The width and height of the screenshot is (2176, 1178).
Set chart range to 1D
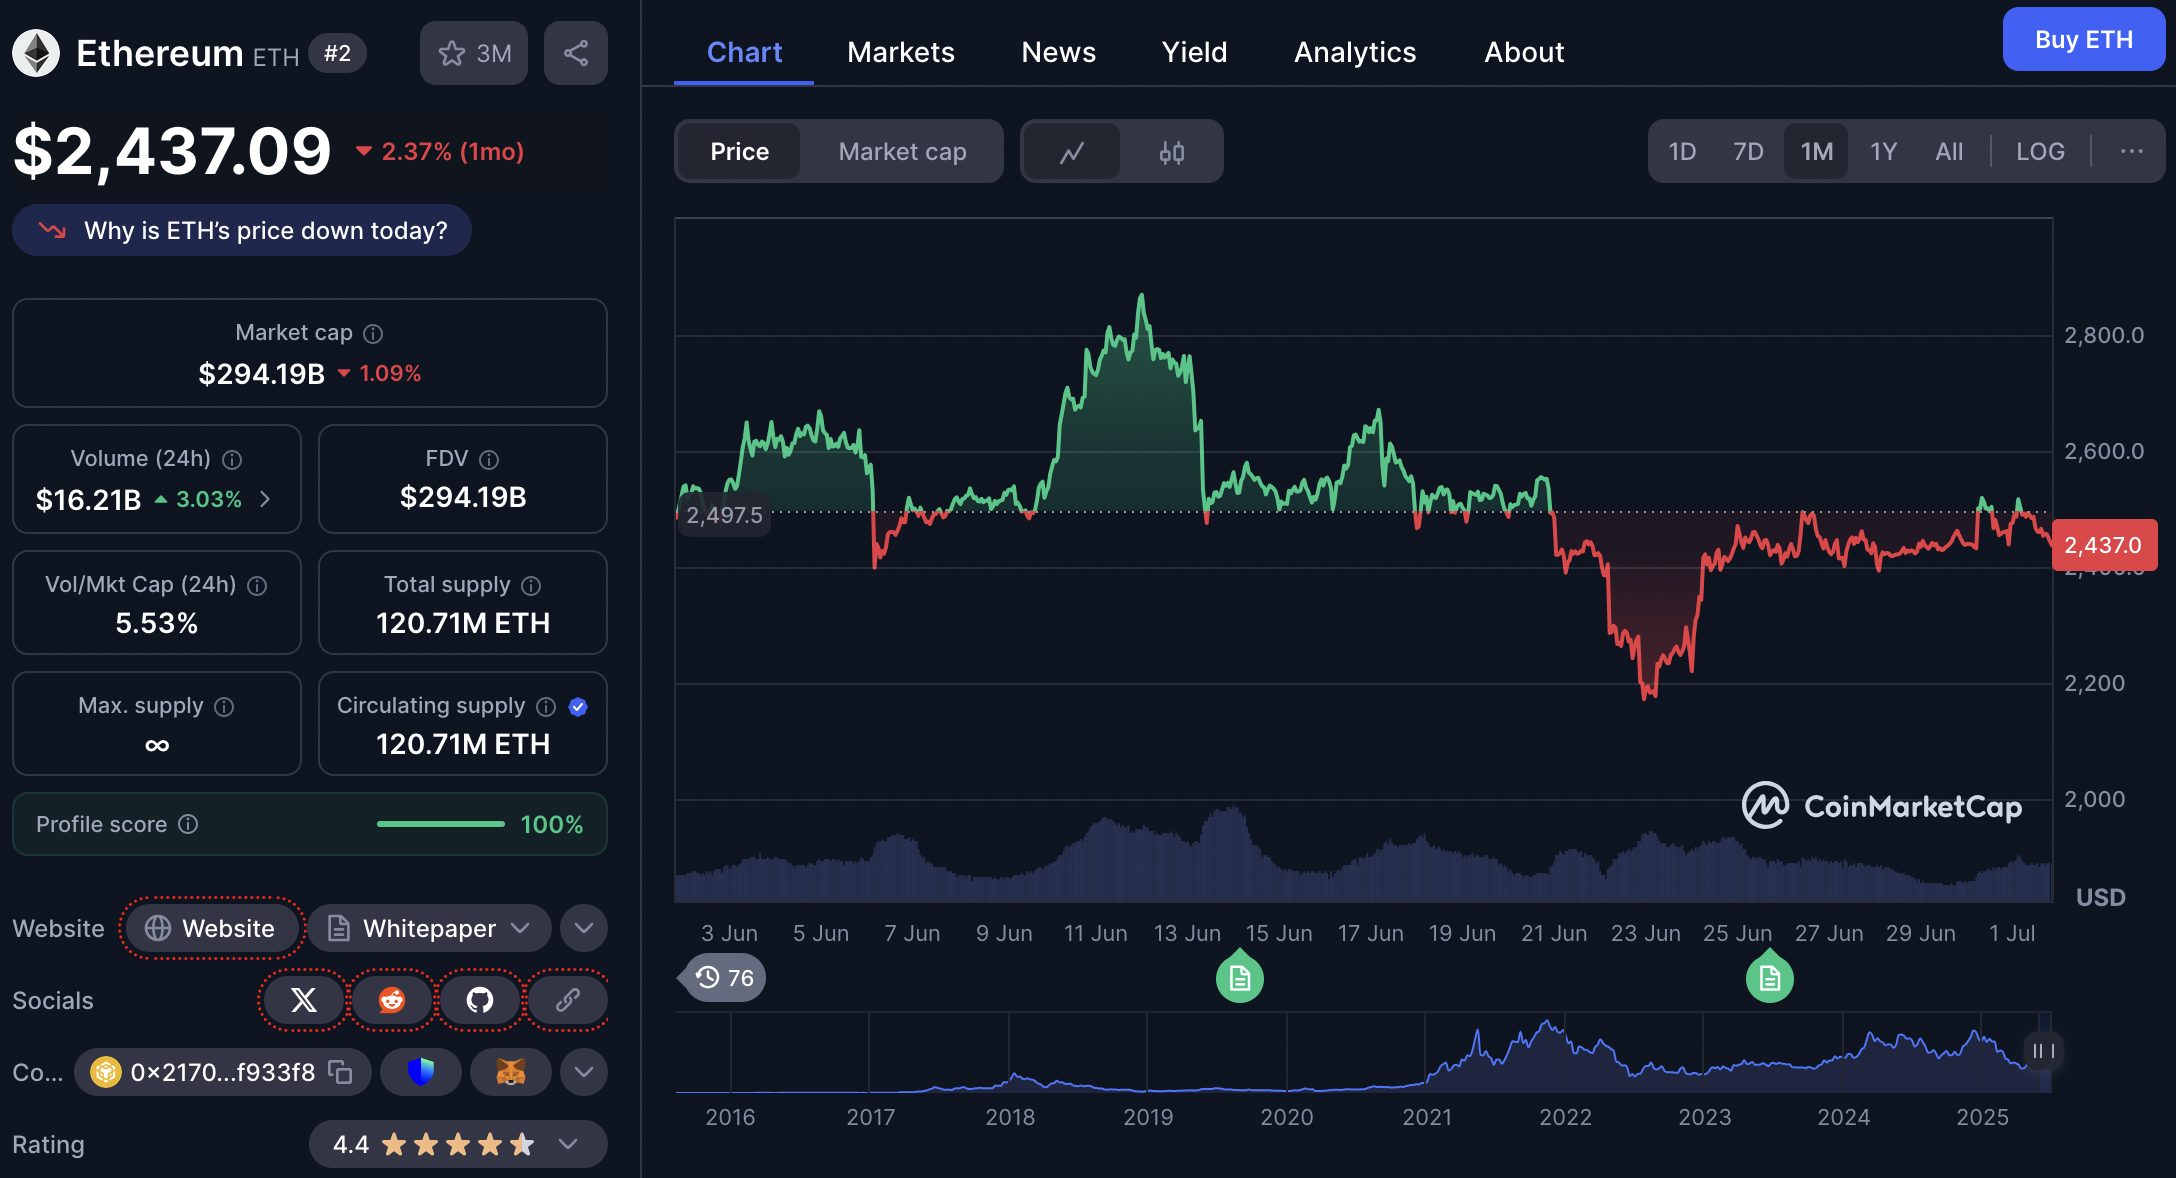[x=1682, y=152]
